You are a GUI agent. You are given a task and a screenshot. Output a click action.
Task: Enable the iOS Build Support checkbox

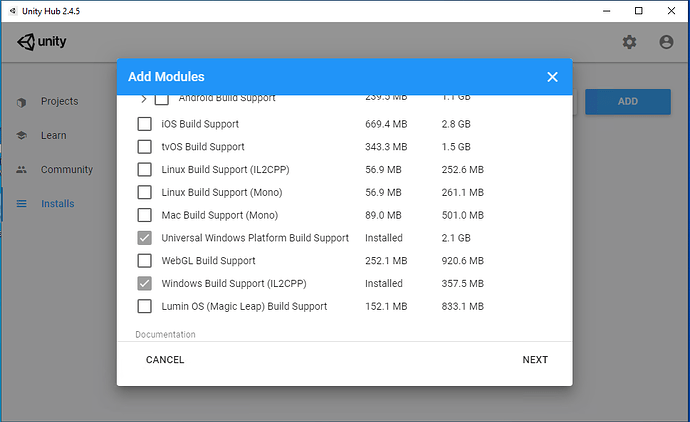coord(144,124)
